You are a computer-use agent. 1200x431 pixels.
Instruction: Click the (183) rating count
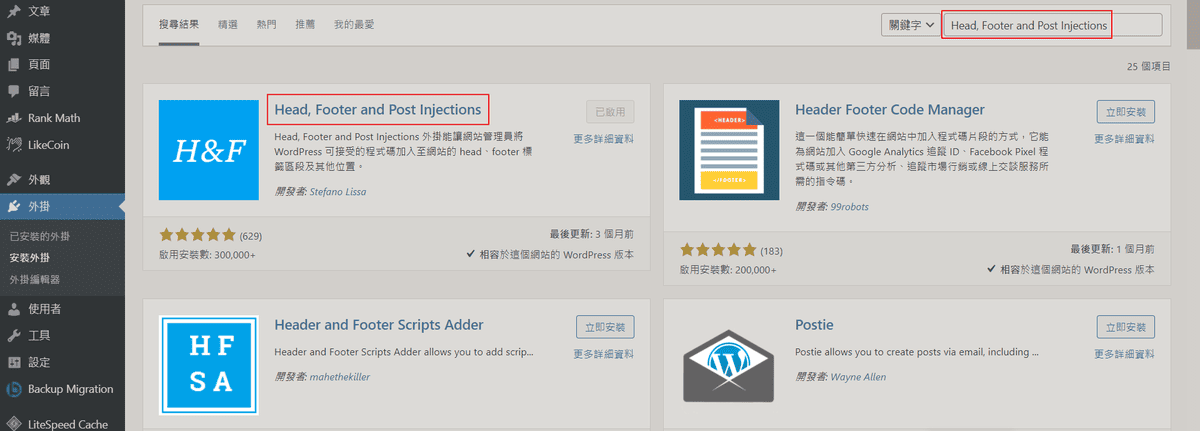771,250
